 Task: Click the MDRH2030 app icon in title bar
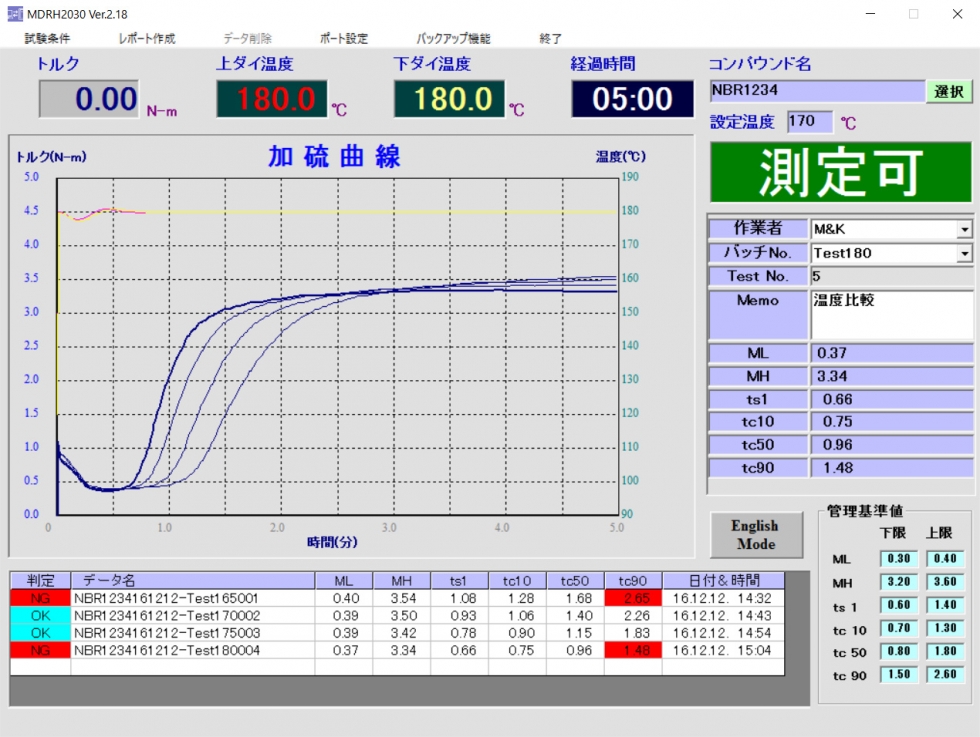pyautogui.click(x=14, y=14)
